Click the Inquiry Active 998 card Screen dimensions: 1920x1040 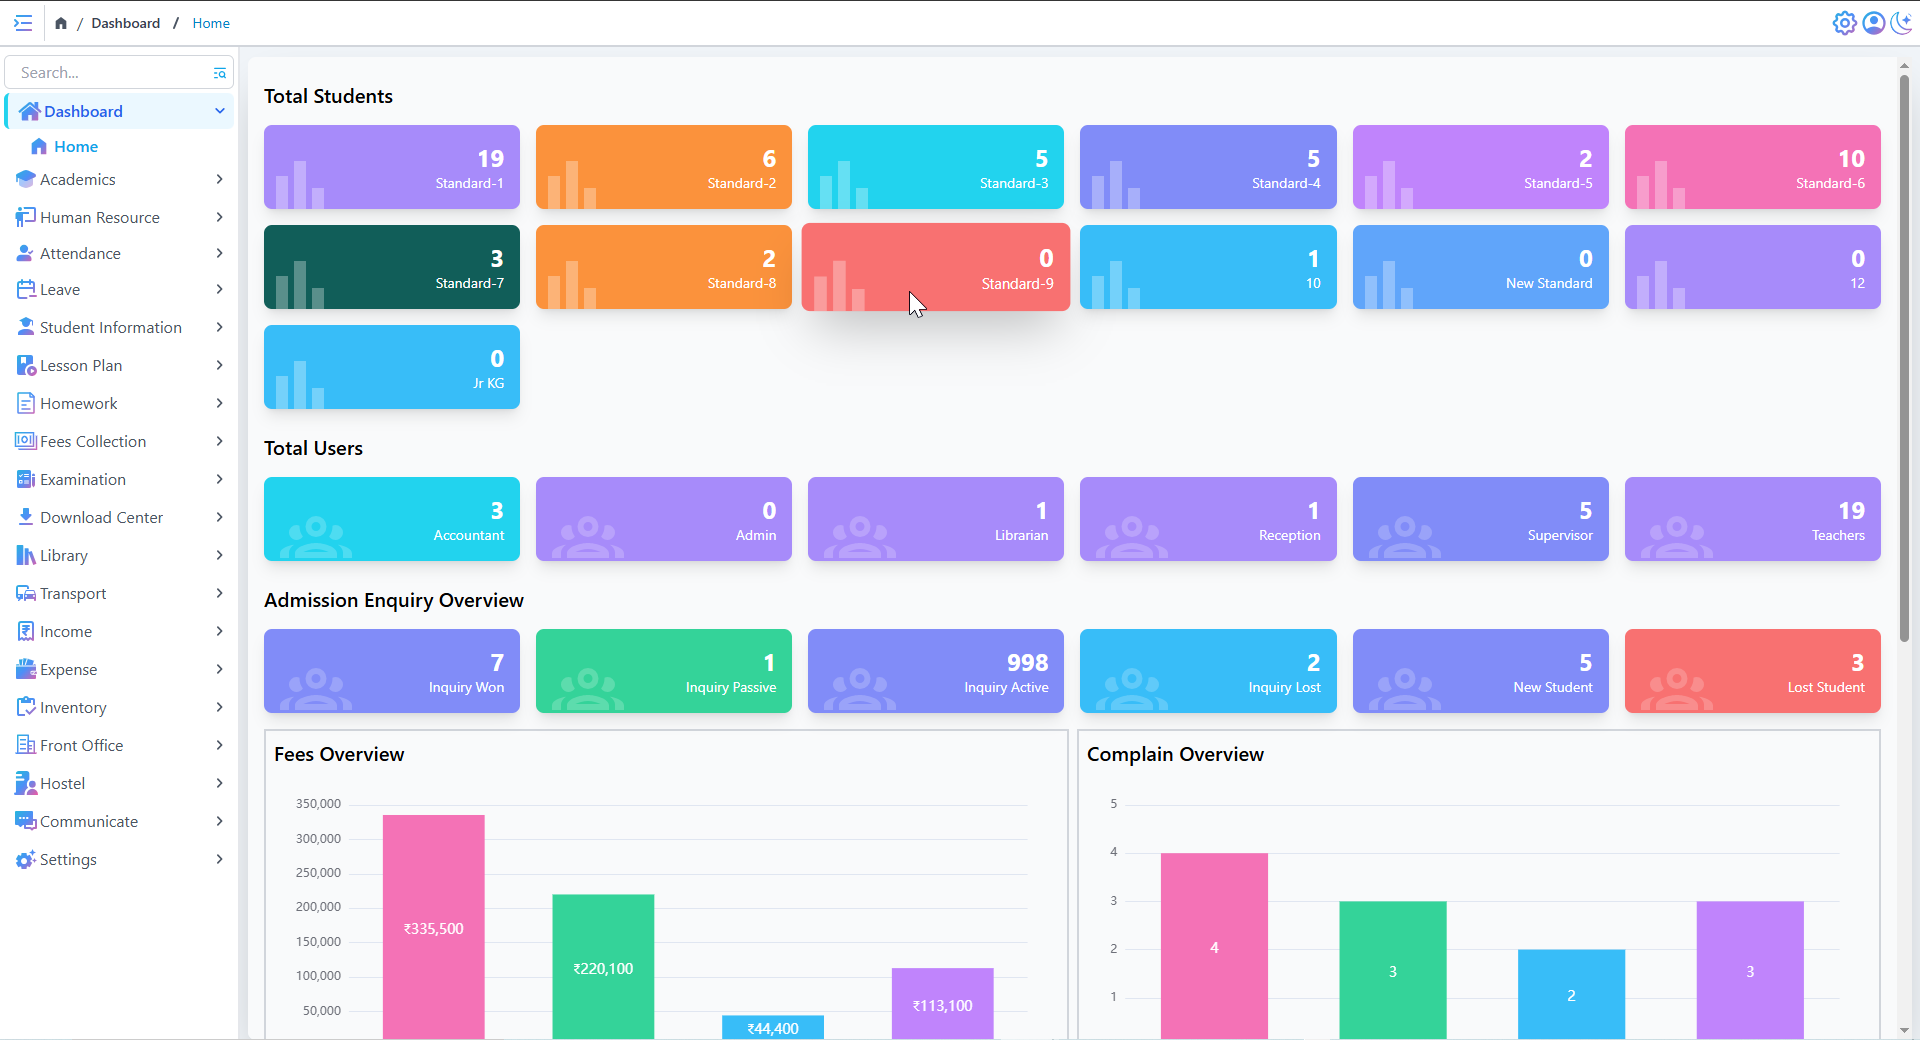tap(935, 671)
